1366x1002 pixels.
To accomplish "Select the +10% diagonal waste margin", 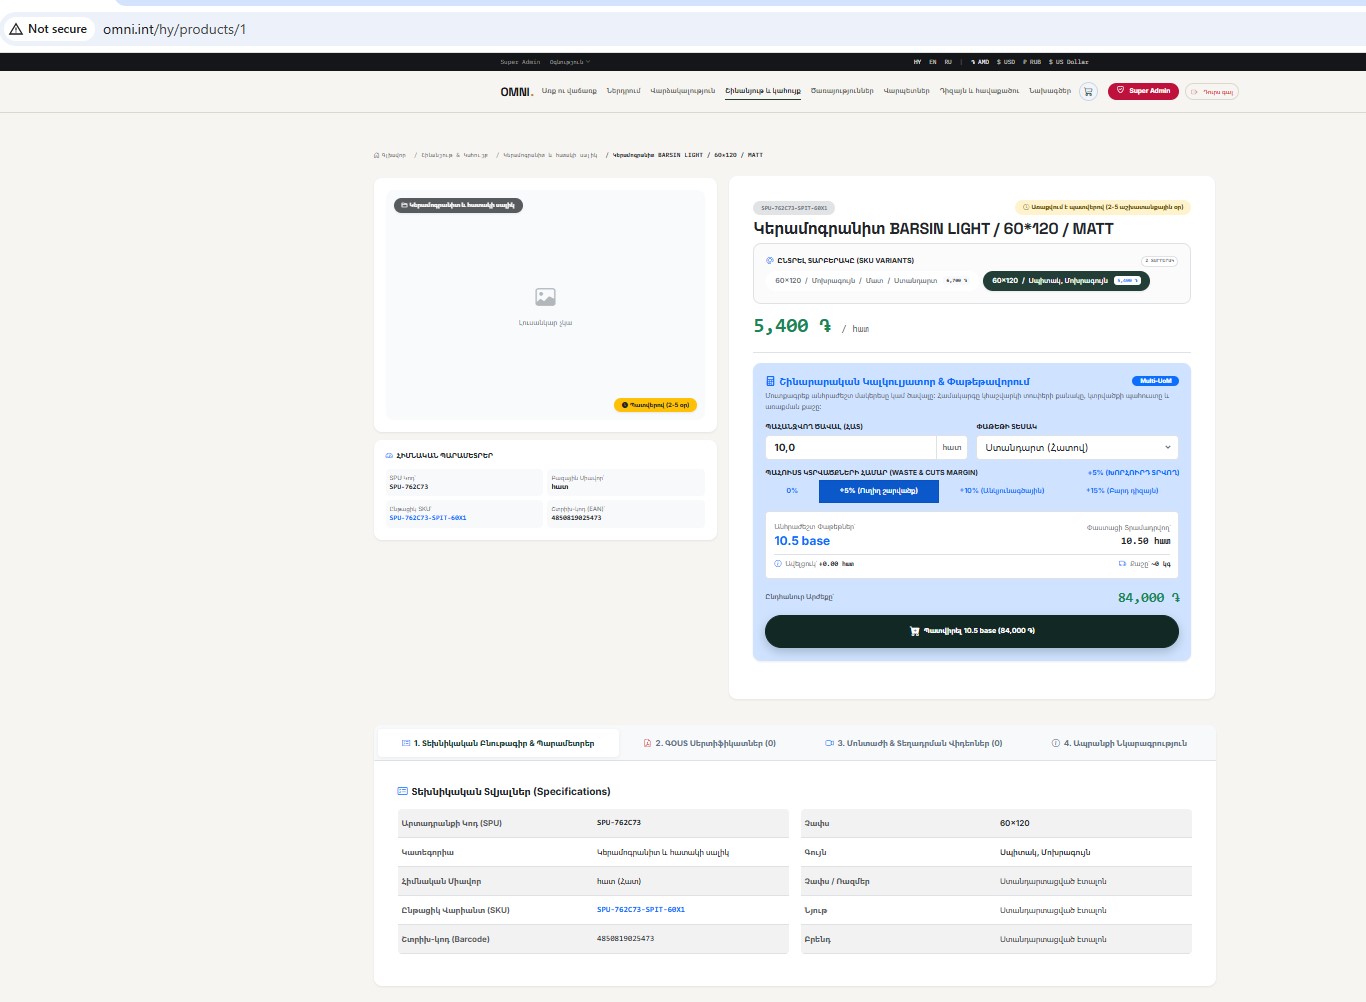I will point(1002,491).
